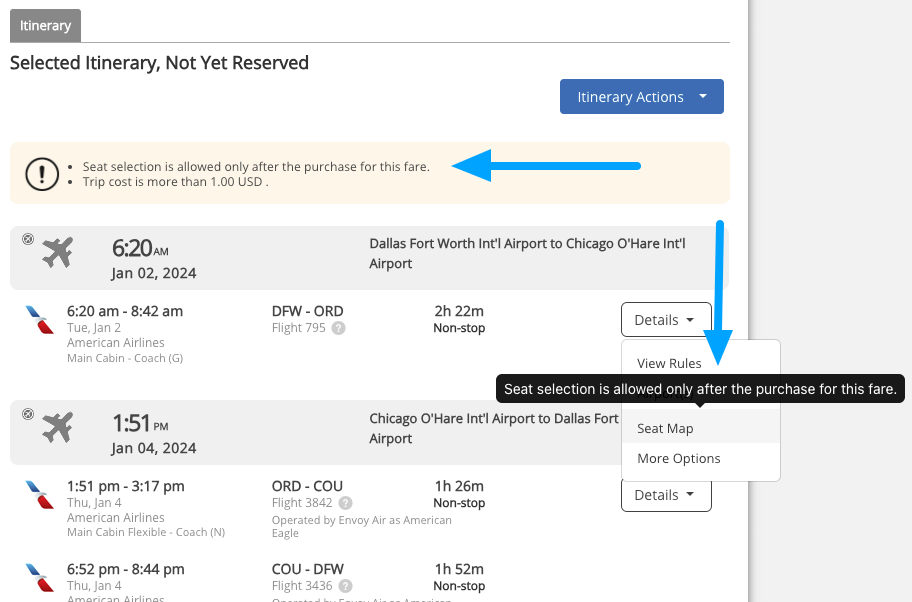Click the exclamation warning icon in alert banner
This screenshot has height=602, width=912.
point(42,174)
